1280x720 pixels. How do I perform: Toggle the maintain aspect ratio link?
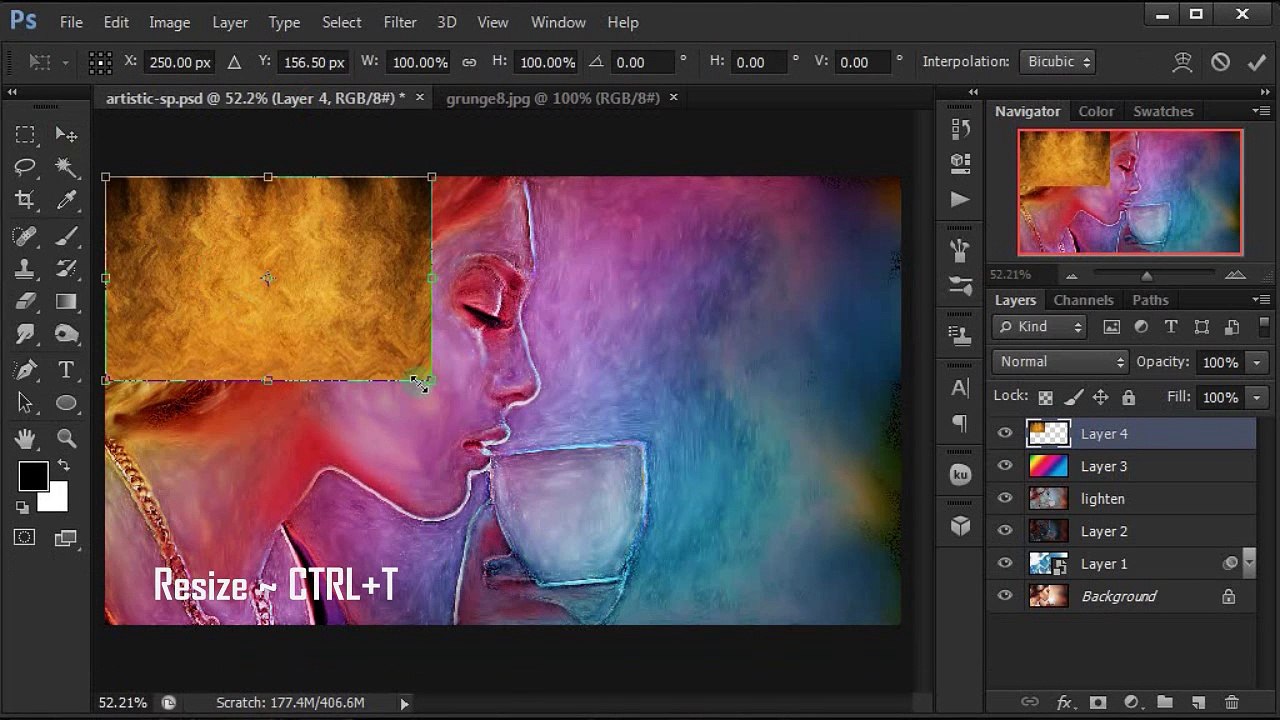coord(469,62)
